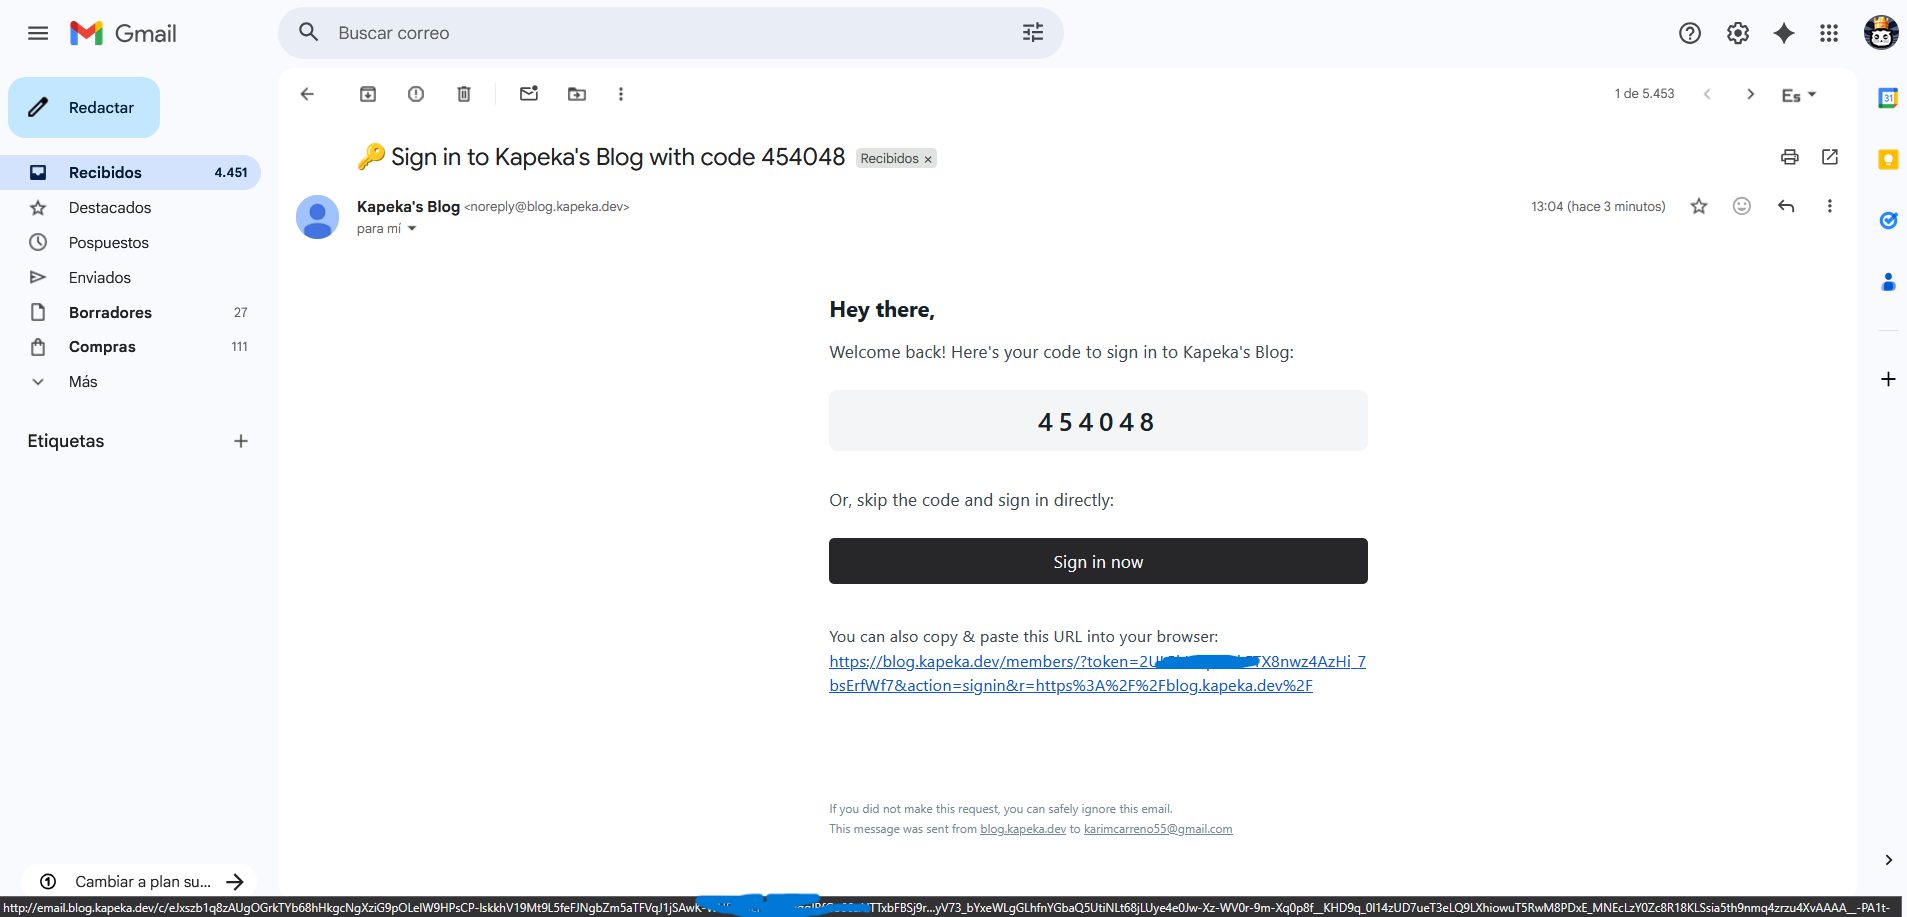Open more toolbar options menu
The height and width of the screenshot is (917, 1907).
pos(621,94)
